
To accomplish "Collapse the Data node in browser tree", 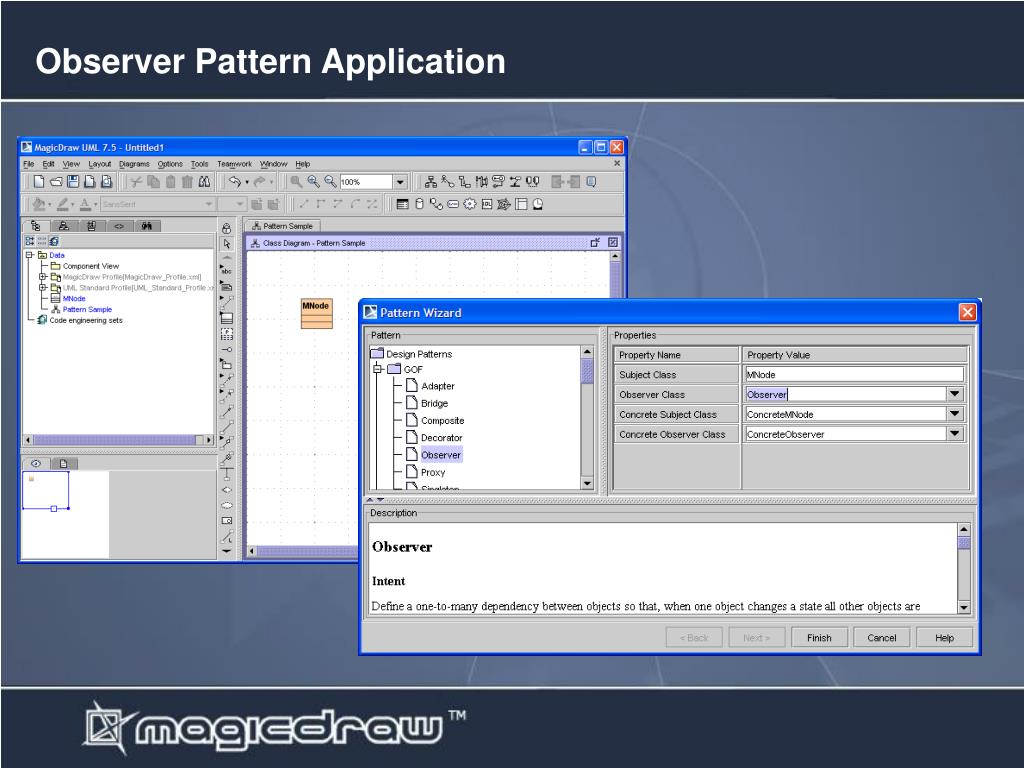I will coord(29,255).
